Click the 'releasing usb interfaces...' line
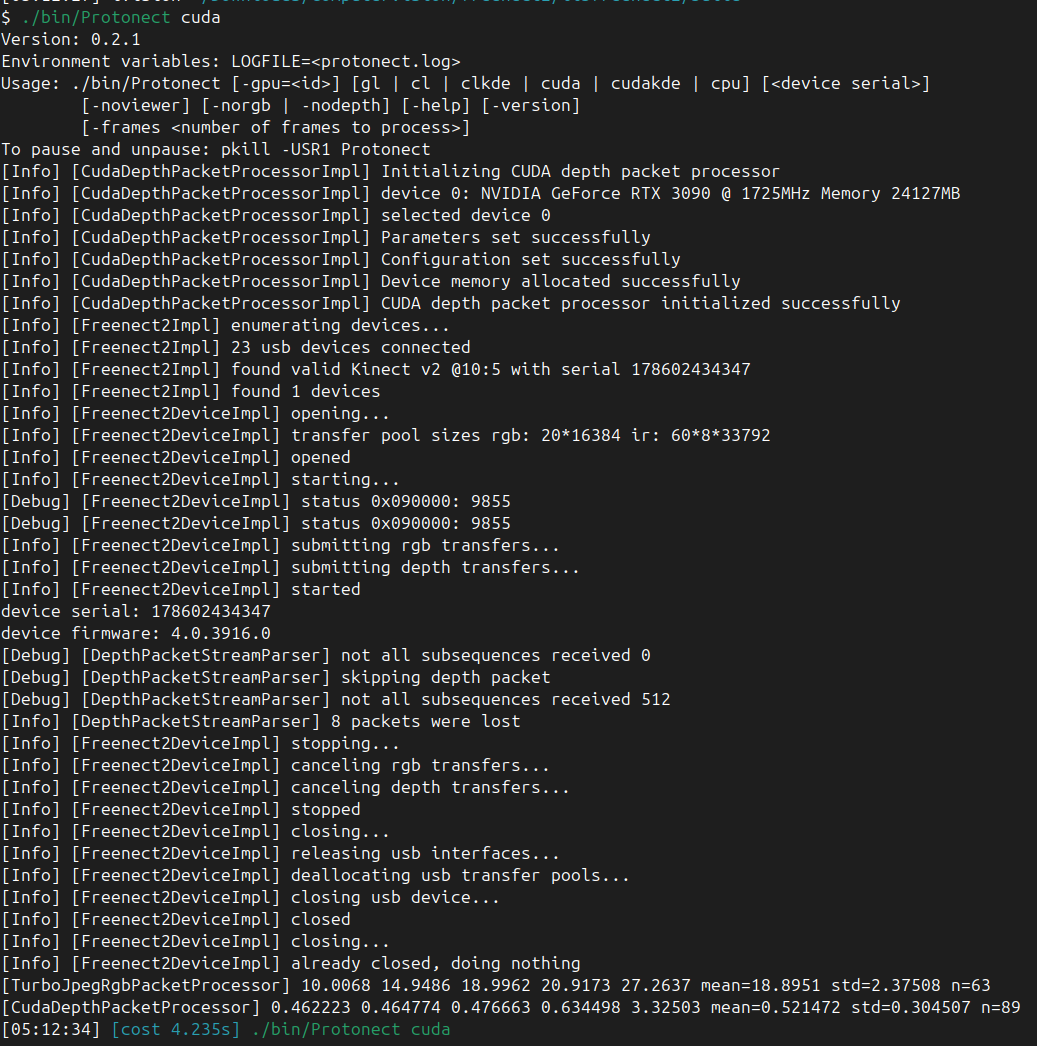Screen dimensions: 1037x1046 tap(280, 854)
